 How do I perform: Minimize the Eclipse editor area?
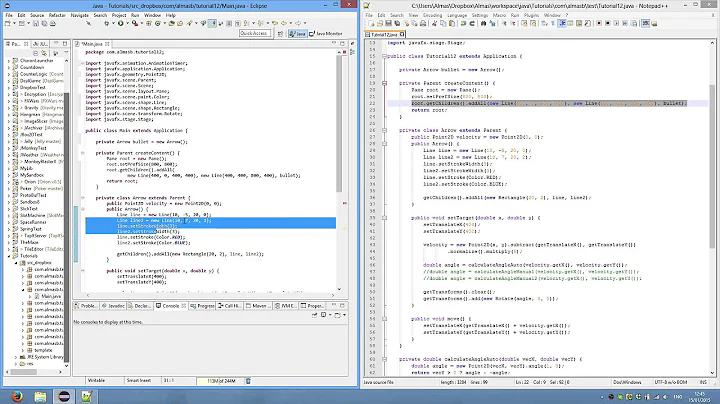click(334, 43)
